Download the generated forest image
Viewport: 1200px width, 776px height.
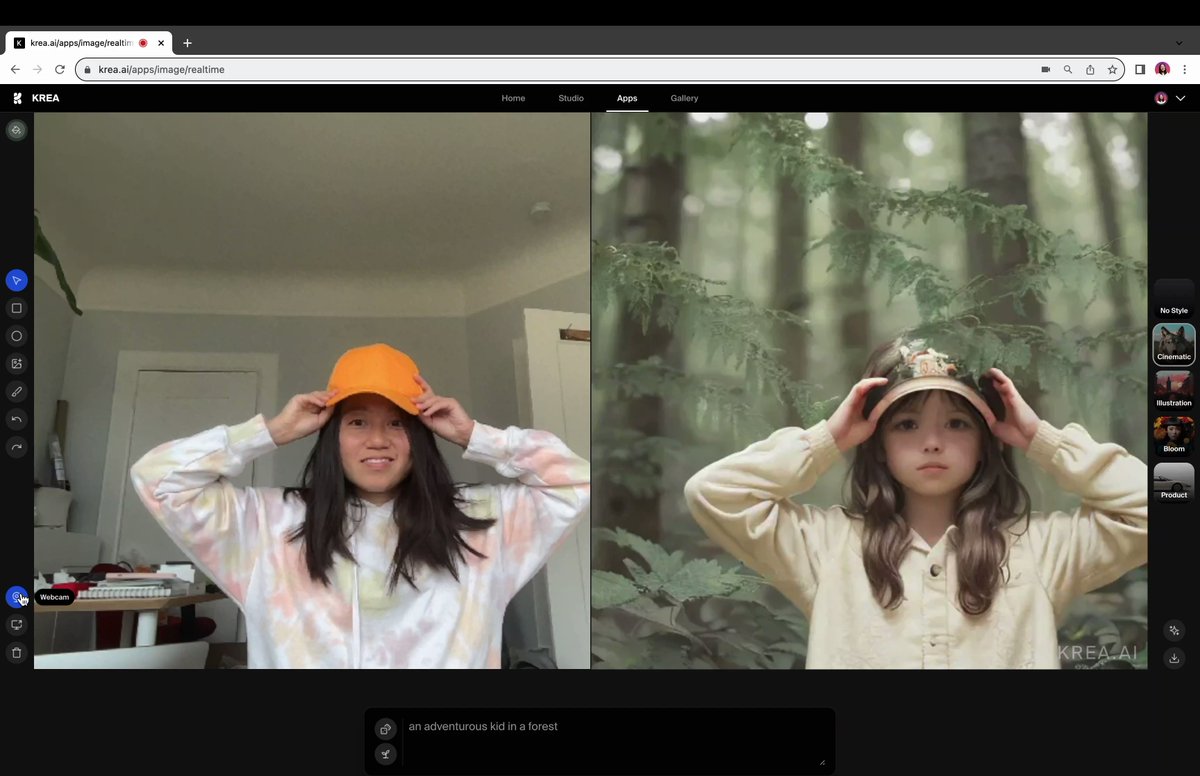pyautogui.click(x=1174, y=659)
